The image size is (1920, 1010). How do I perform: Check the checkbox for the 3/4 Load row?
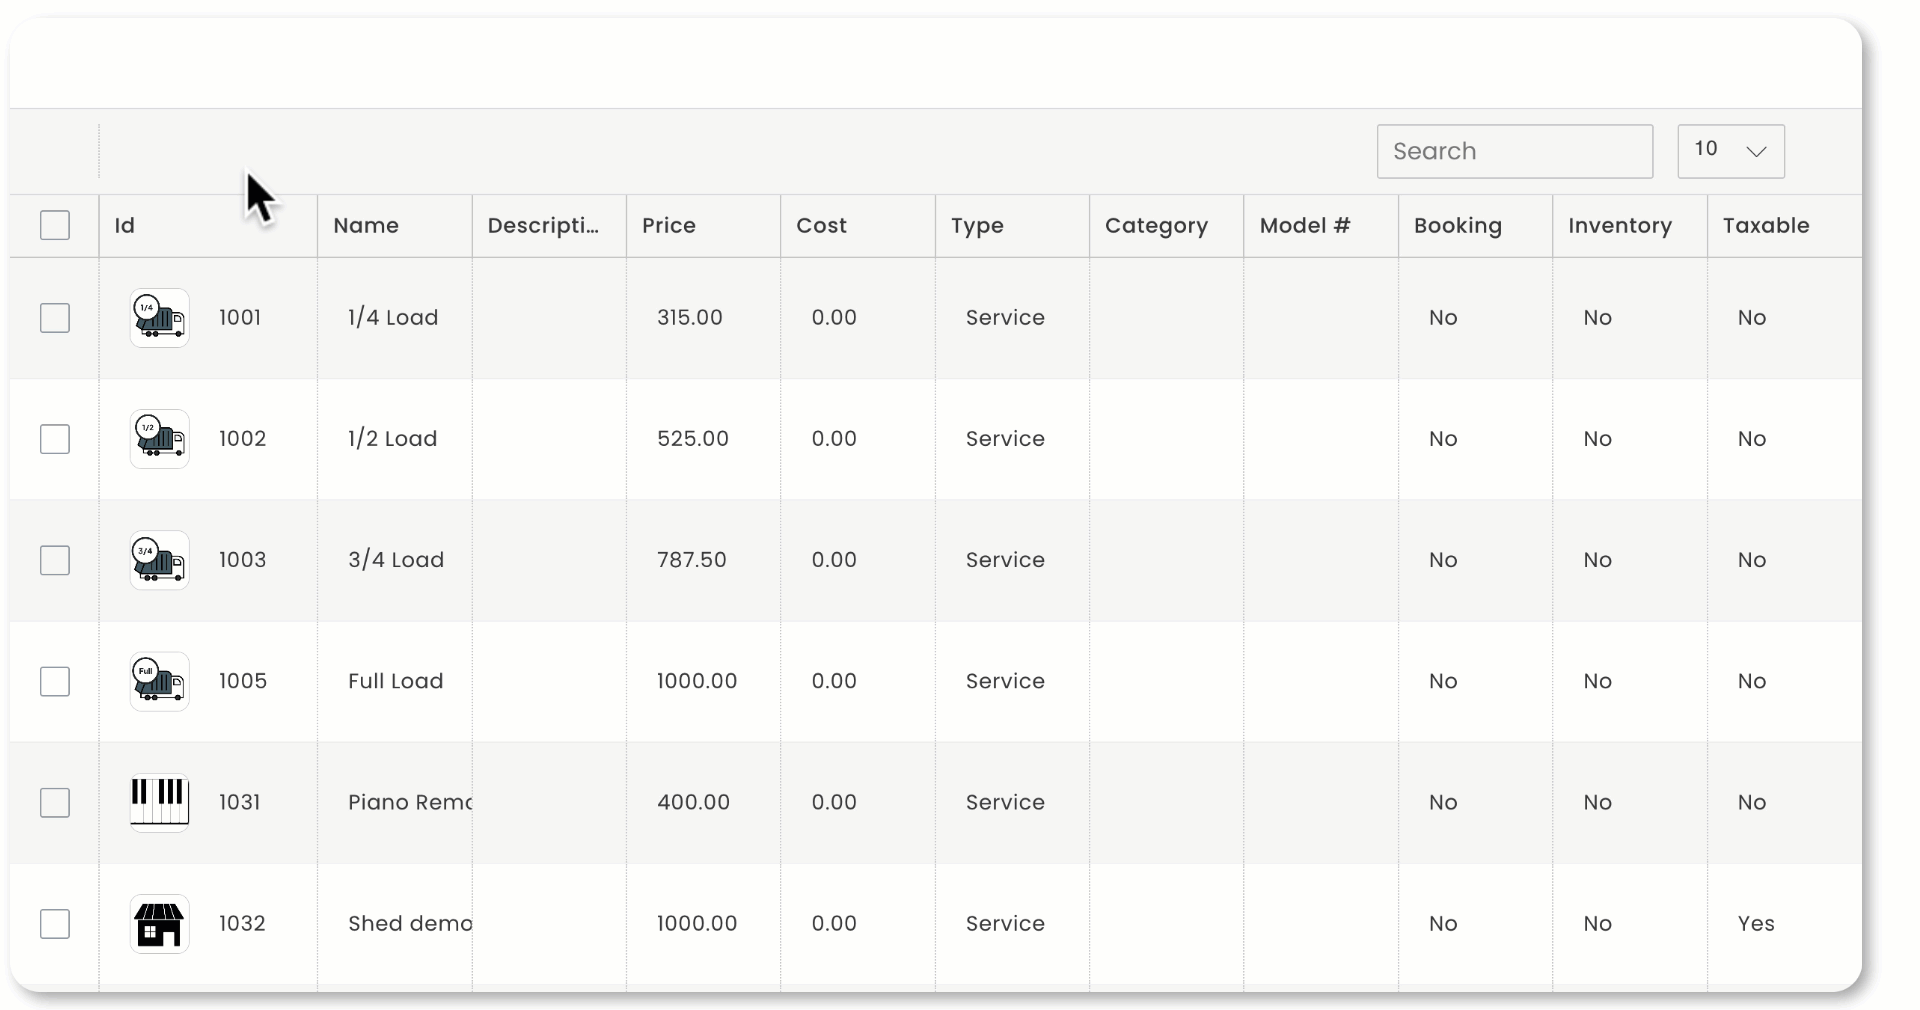coord(55,560)
